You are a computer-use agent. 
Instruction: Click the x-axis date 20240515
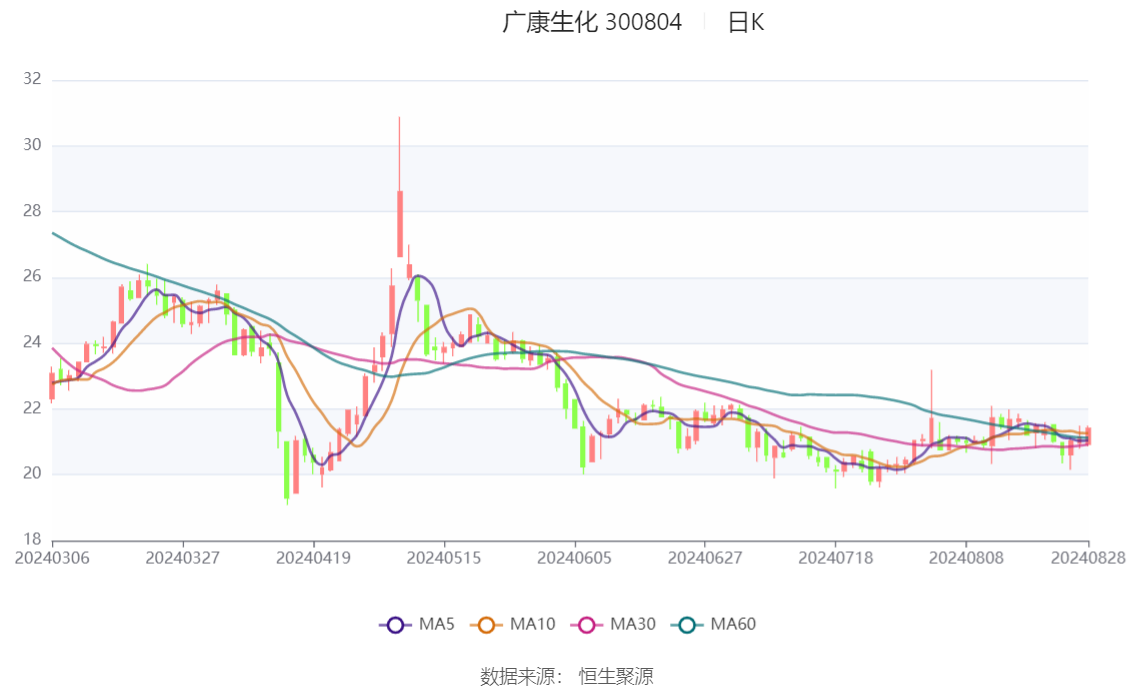point(443,558)
